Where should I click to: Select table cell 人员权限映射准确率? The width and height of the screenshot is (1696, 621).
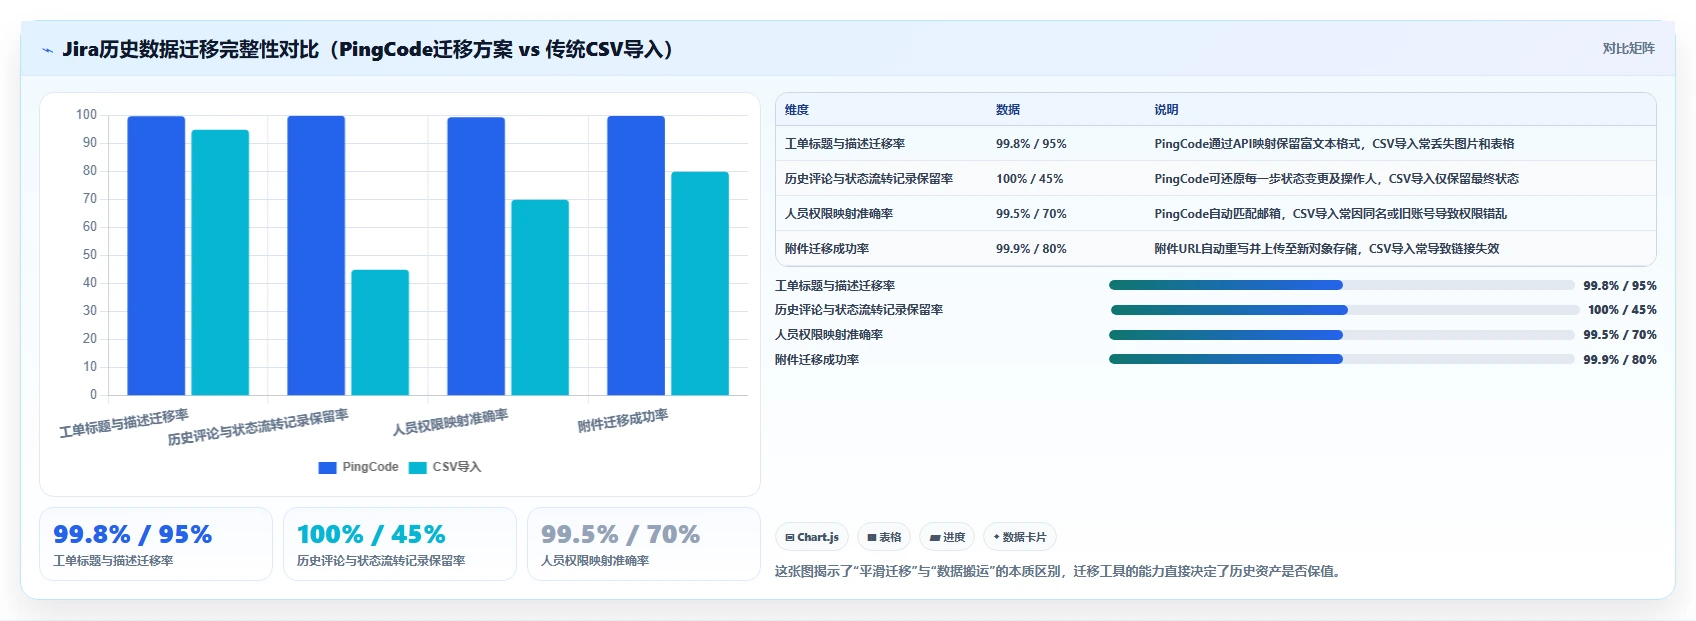(x=839, y=214)
